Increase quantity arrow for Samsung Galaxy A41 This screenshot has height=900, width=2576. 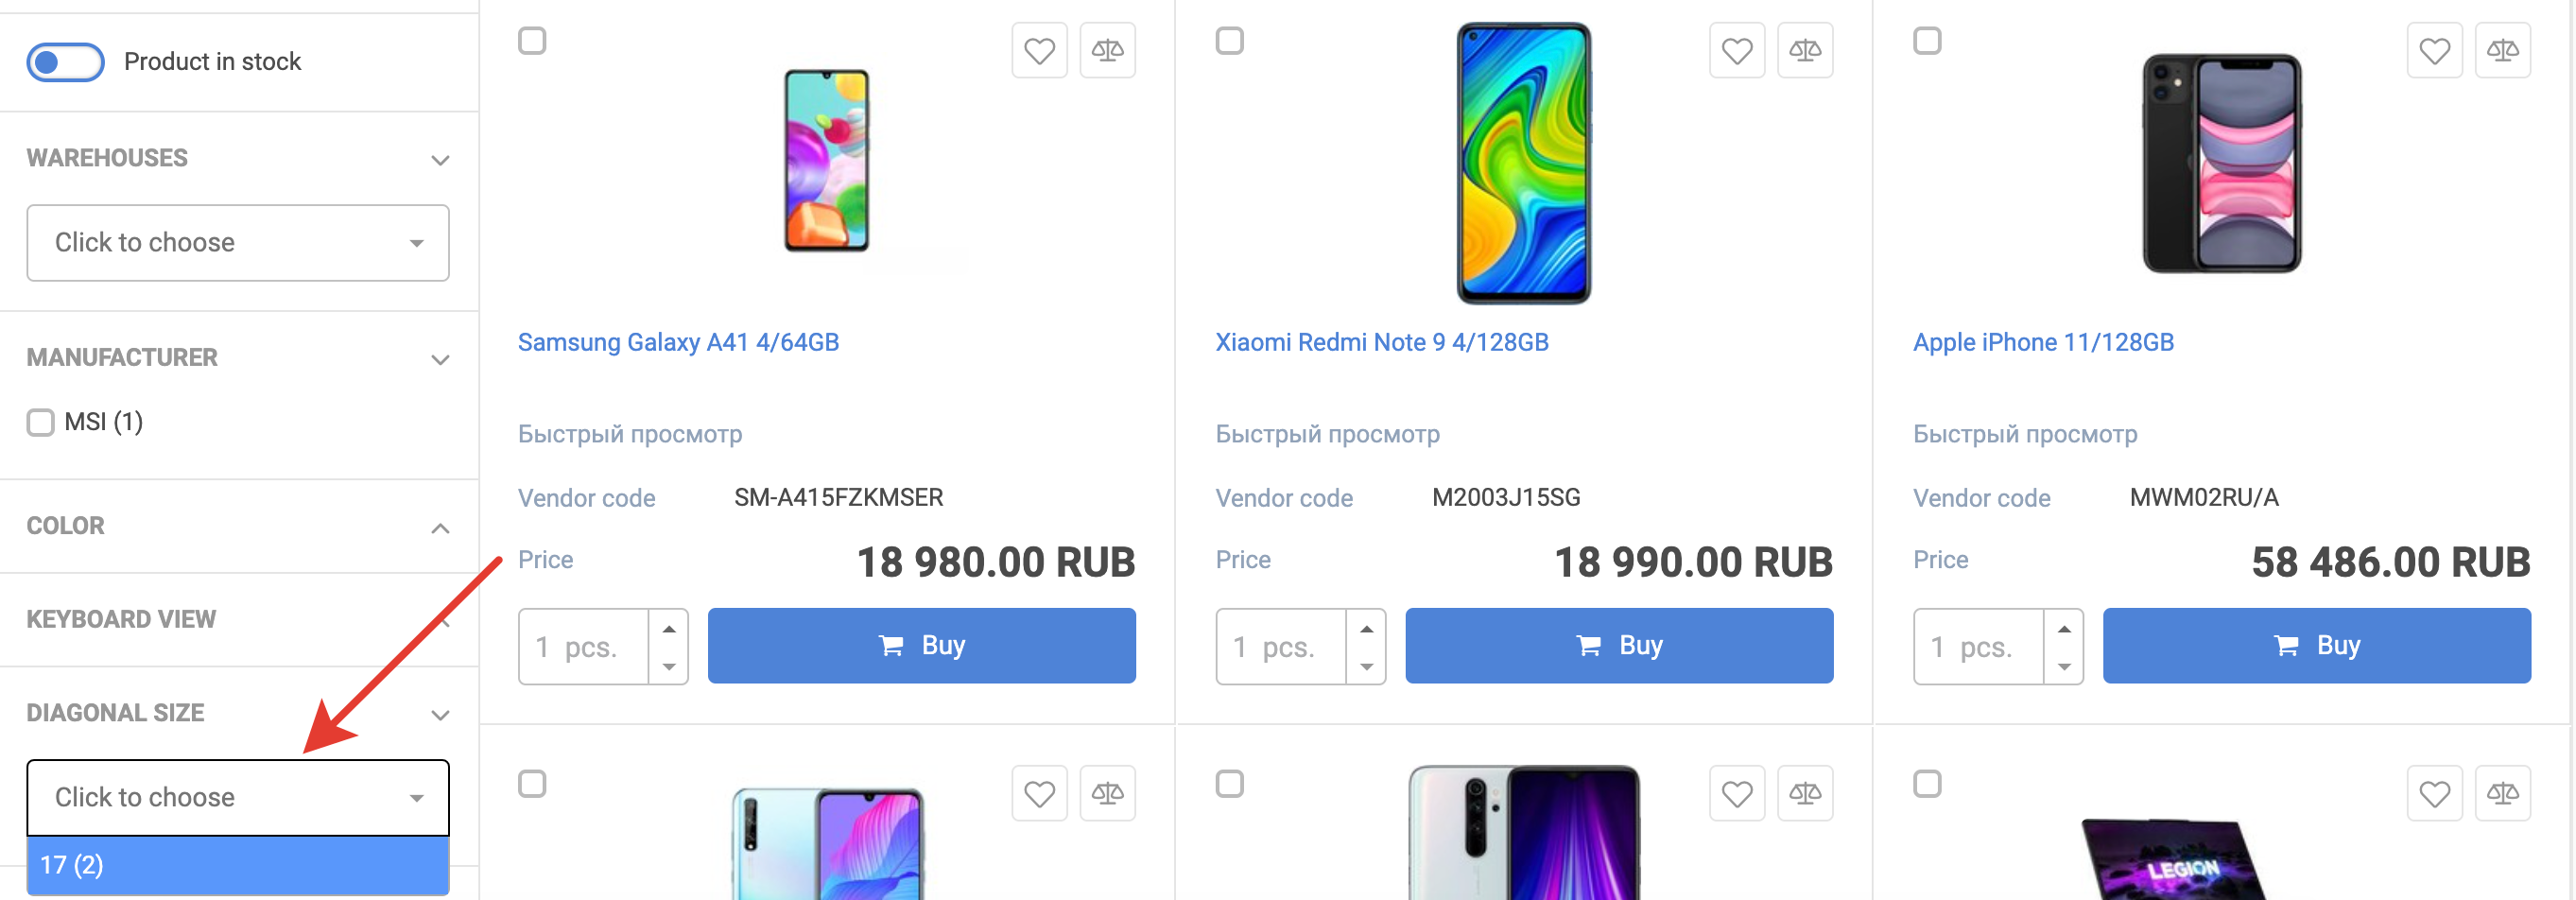coord(669,629)
